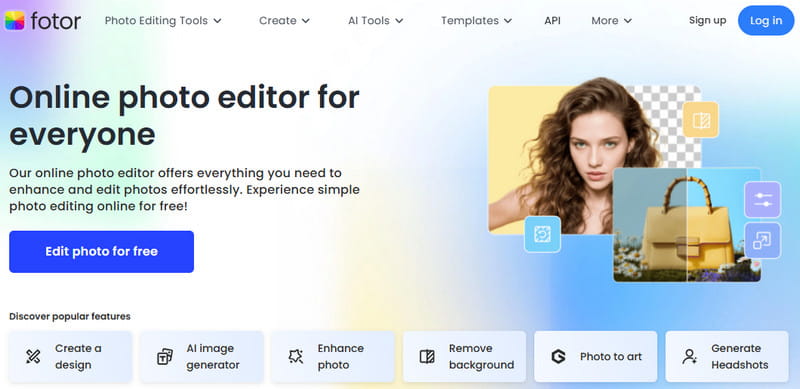Click the Log in button
Screen dimensions: 800x389
coord(766,20)
